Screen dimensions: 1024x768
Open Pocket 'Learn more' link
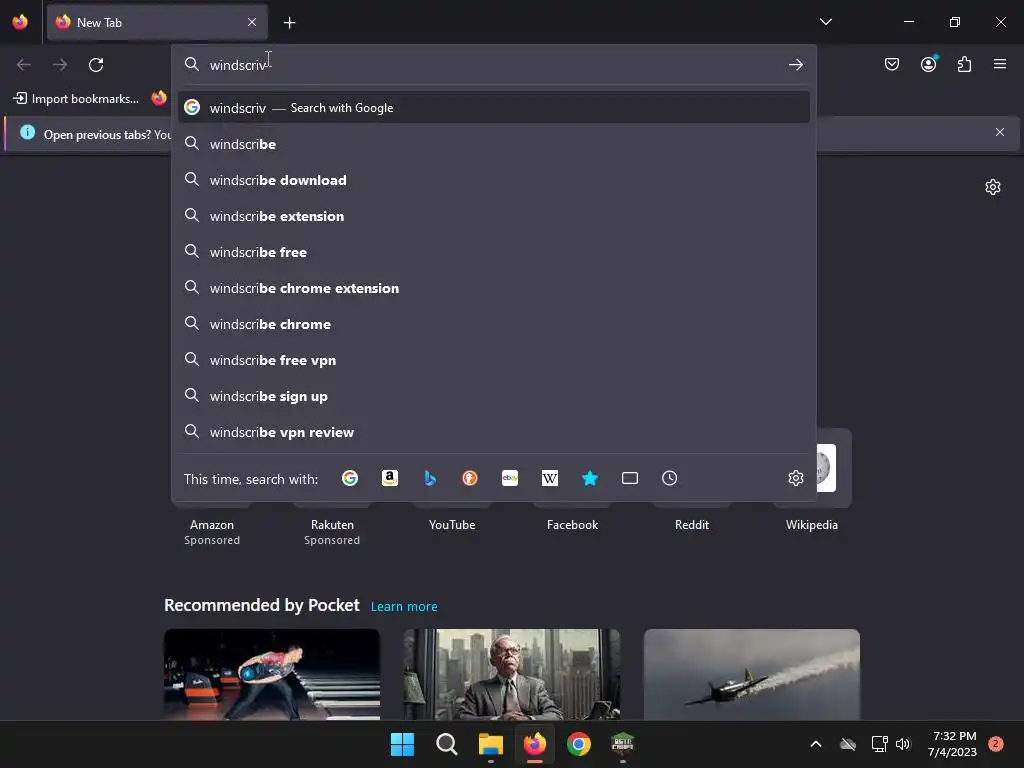404,607
